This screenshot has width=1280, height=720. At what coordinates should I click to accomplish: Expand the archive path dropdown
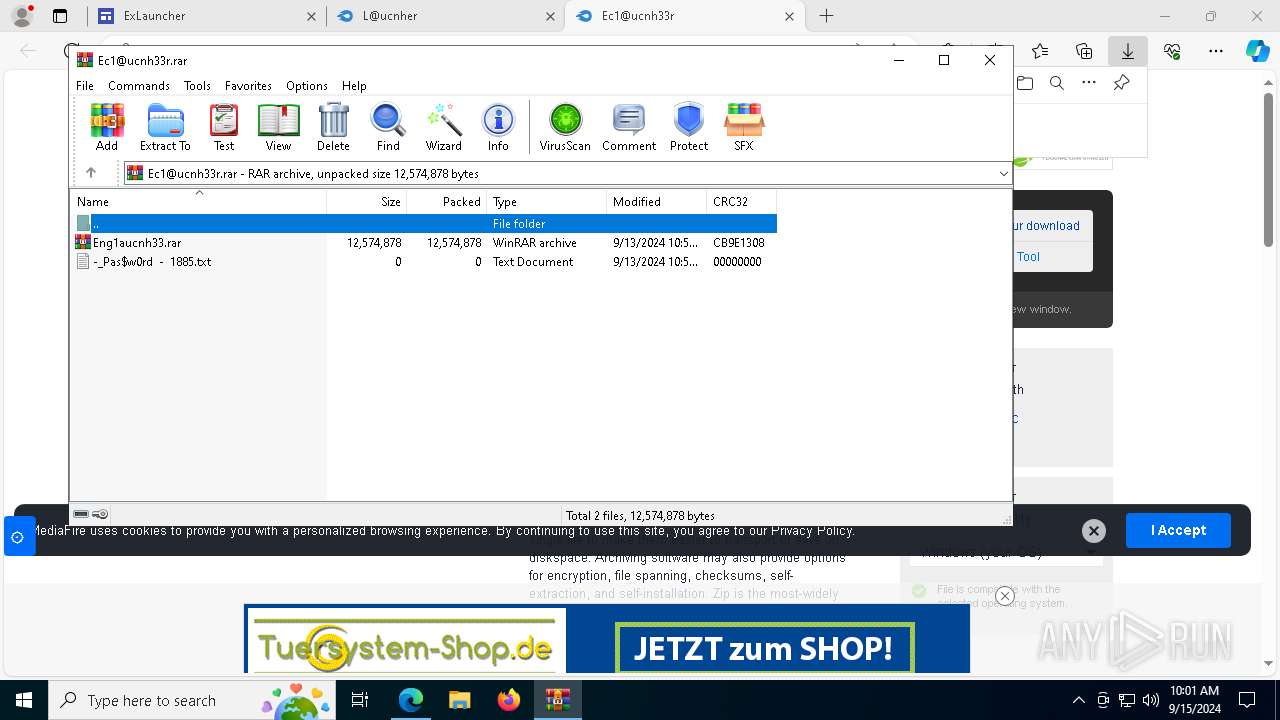click(1003, 174)
